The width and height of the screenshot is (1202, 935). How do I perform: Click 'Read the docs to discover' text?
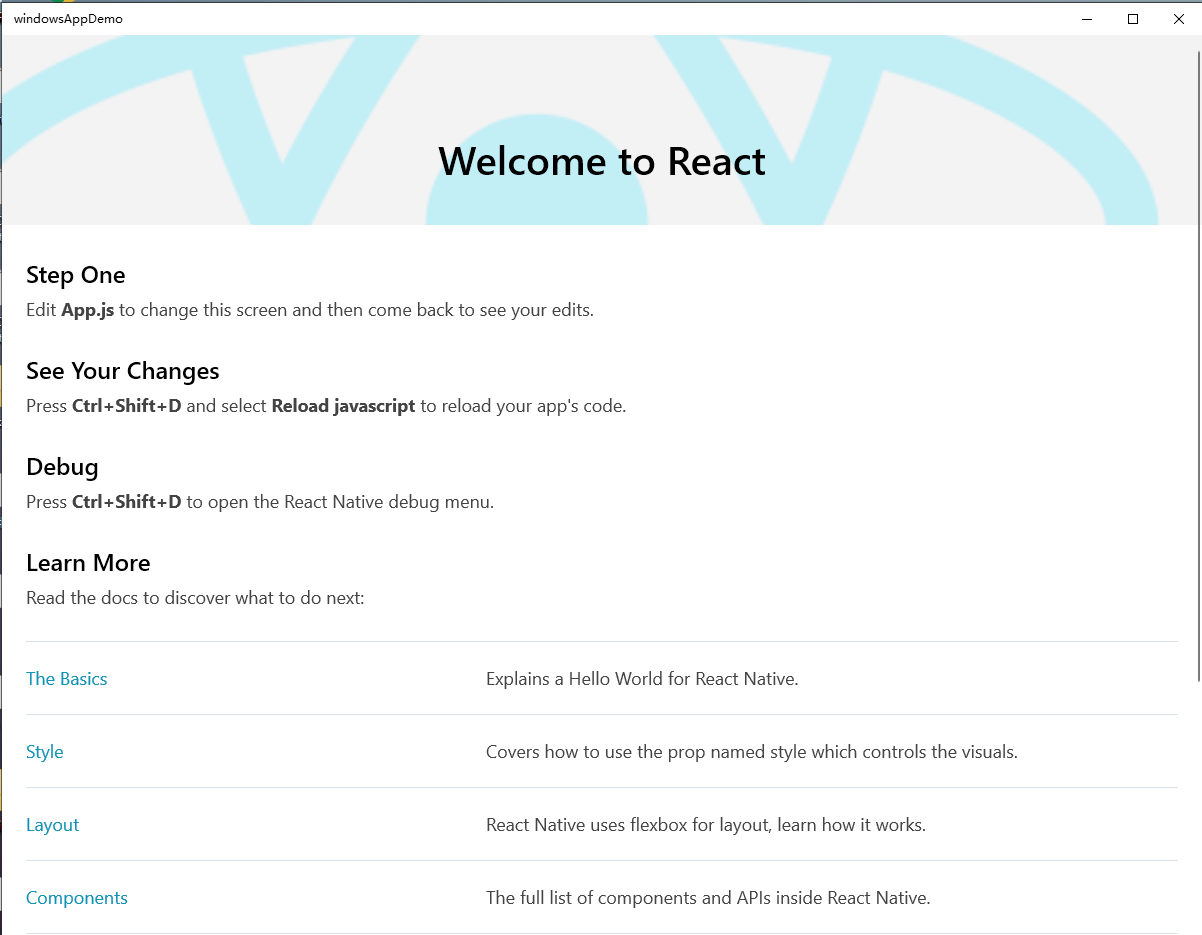click(x=196, y=598)
